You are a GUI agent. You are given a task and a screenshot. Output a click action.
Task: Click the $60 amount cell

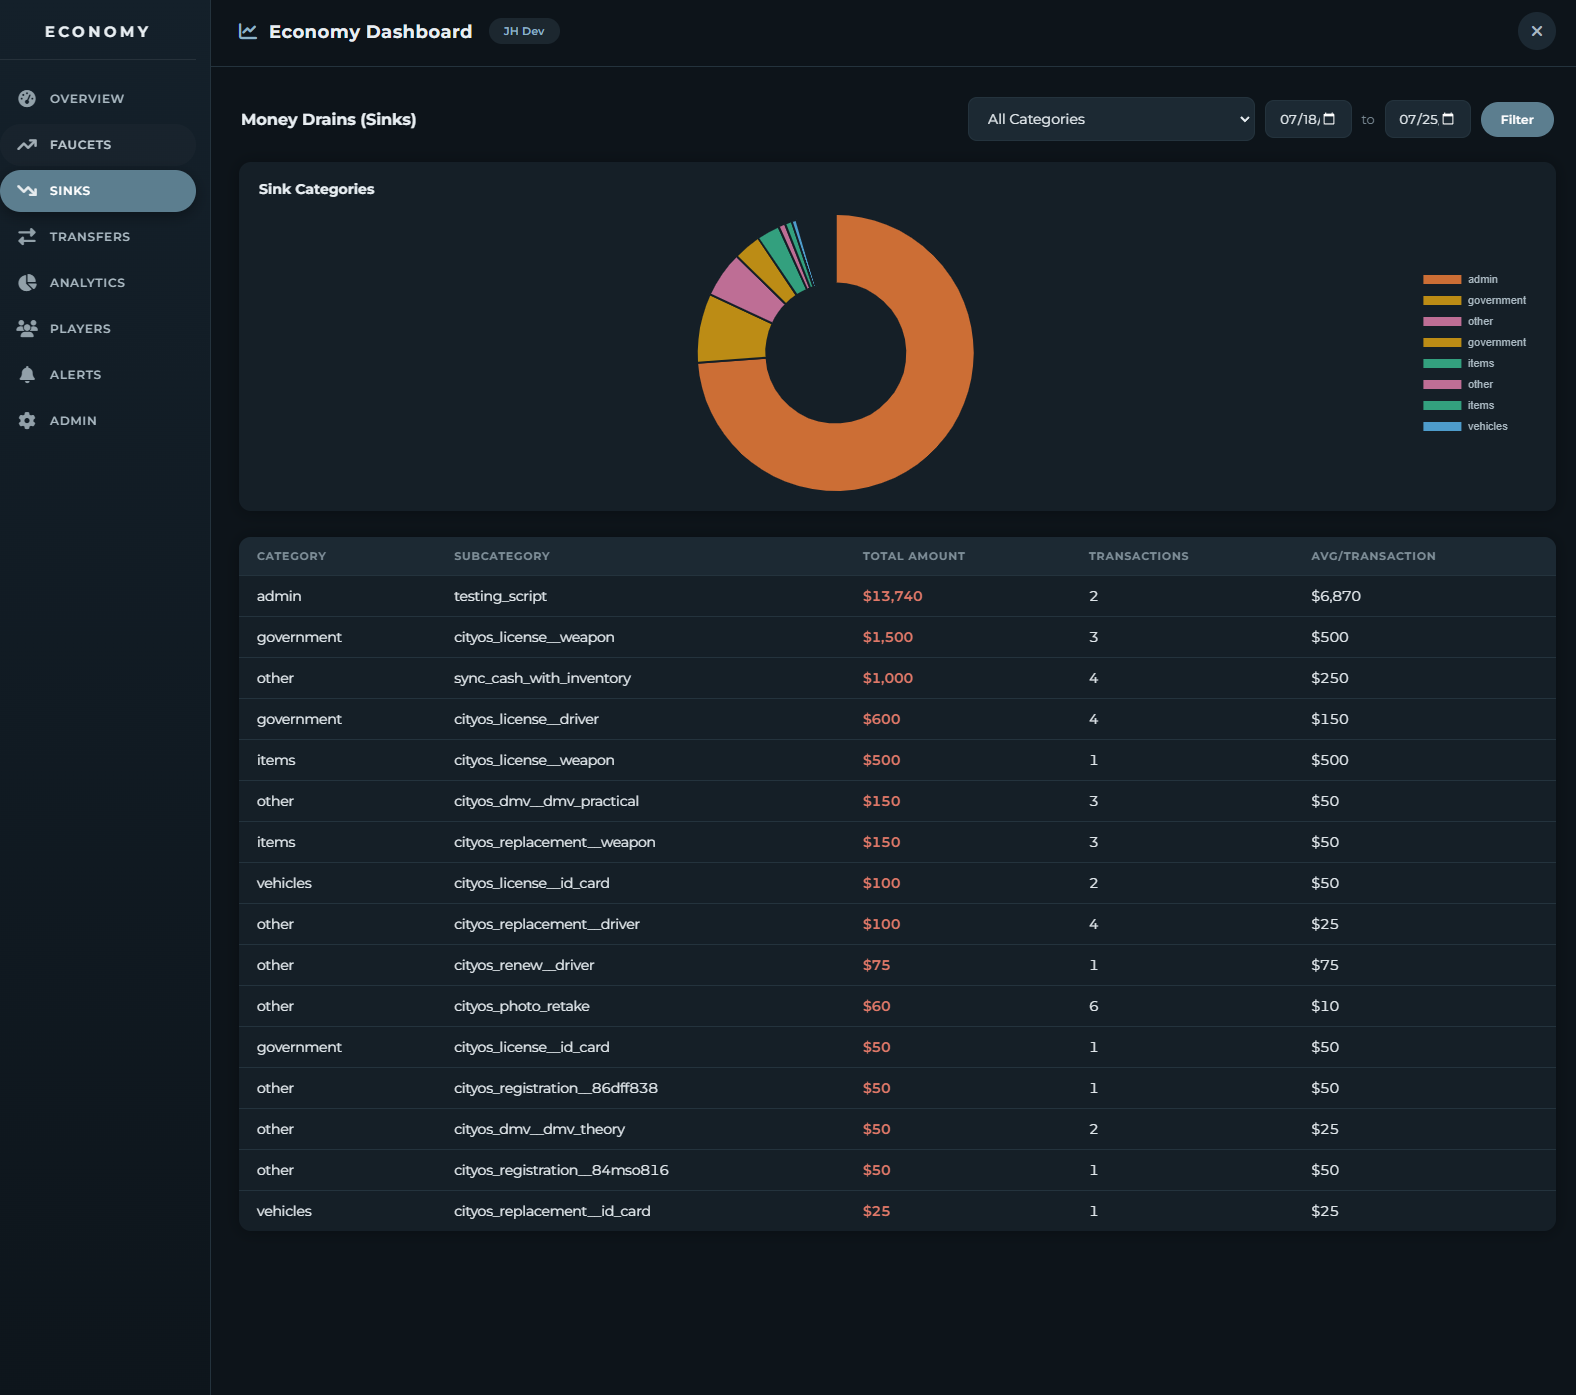(877, 1006)
